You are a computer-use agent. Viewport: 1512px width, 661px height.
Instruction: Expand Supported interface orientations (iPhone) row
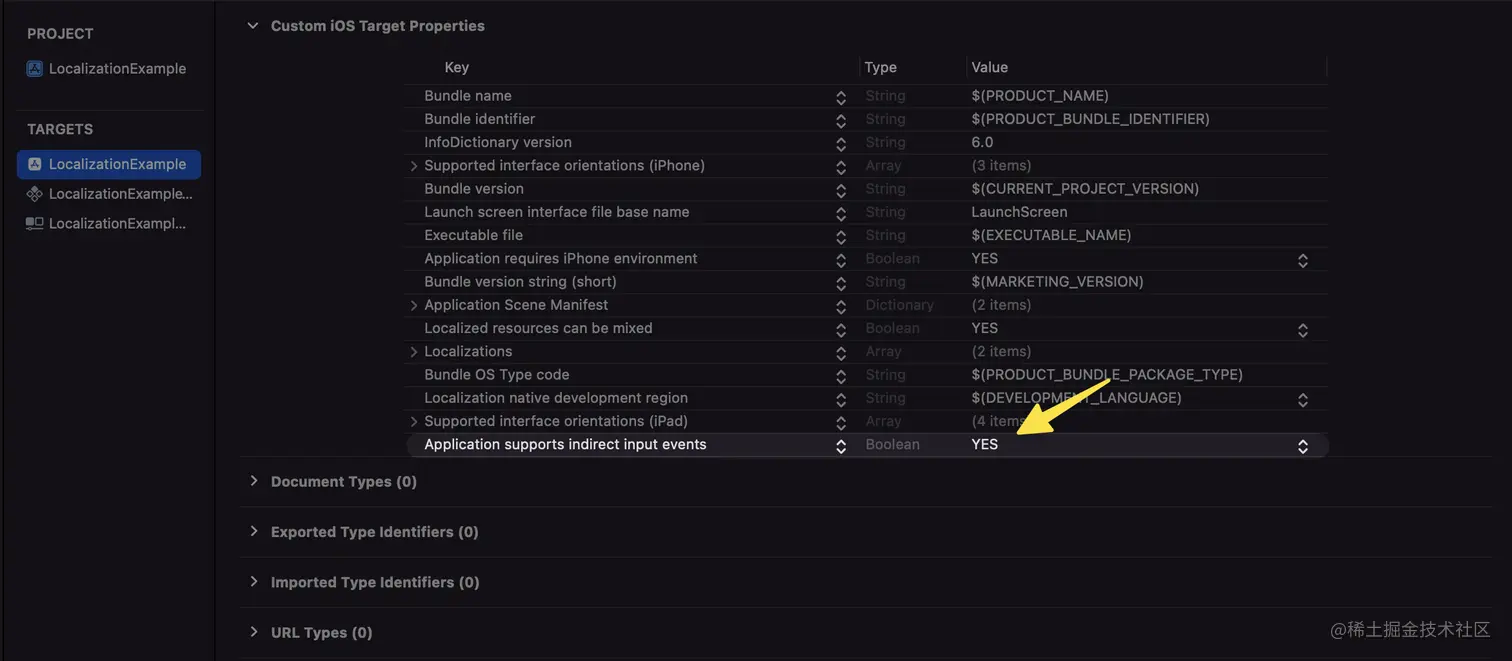[414, 166]
